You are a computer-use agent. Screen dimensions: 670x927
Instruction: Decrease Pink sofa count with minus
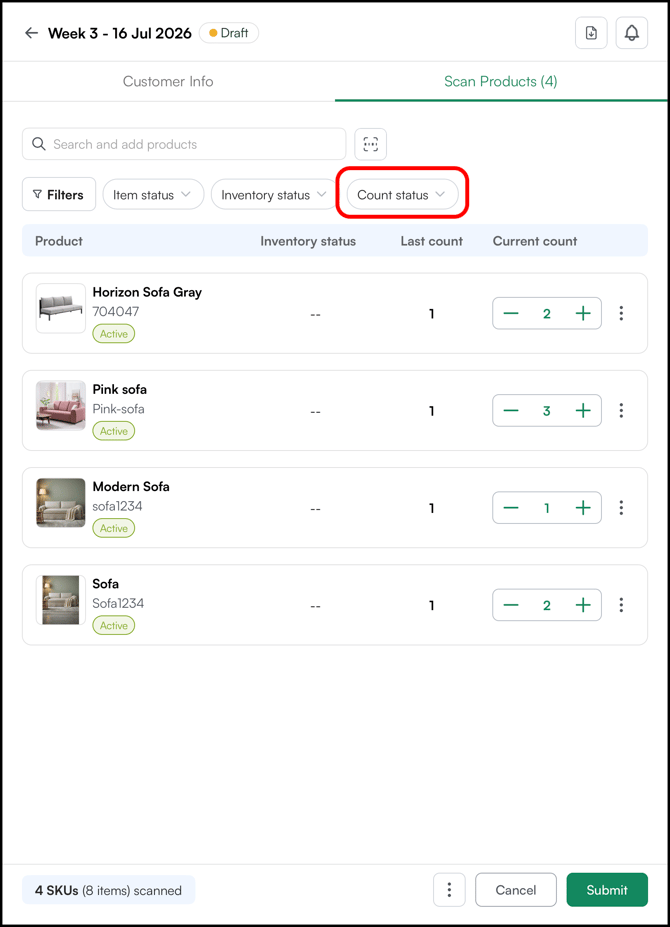coord(511,410)
